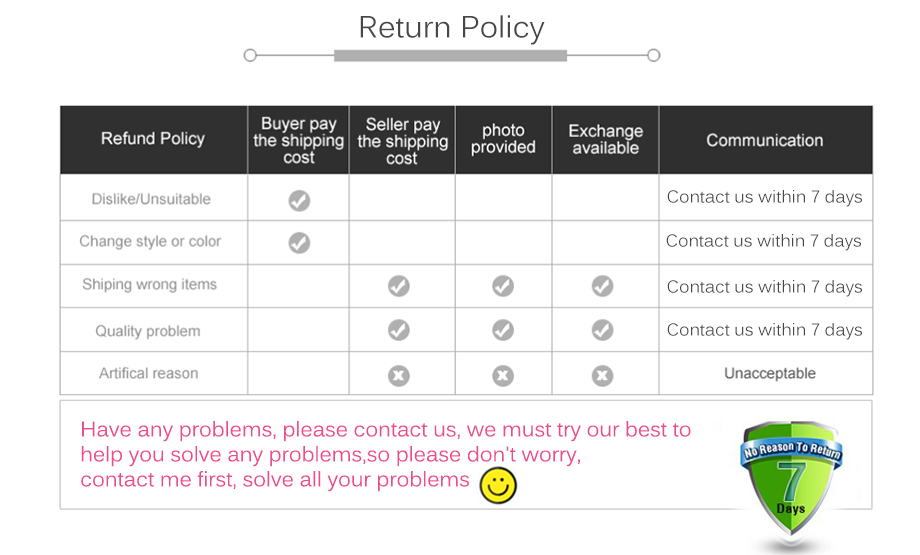Click Shiping wrong items seller pays checkmark
Image resolution: width=920 pixels, height=555 pixels.
pos(399,287)
